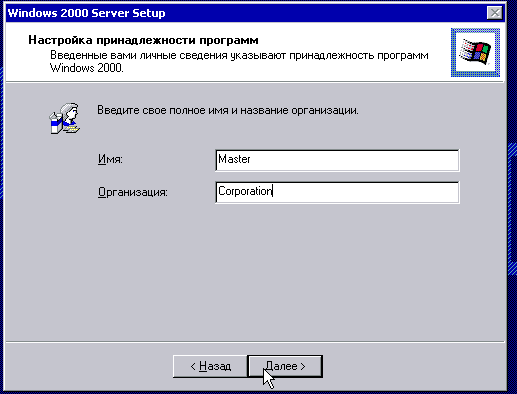The image size is (517, 394).
Task: Click the user with computer icon
Action: pyautogui.click(x=65, y=118)
